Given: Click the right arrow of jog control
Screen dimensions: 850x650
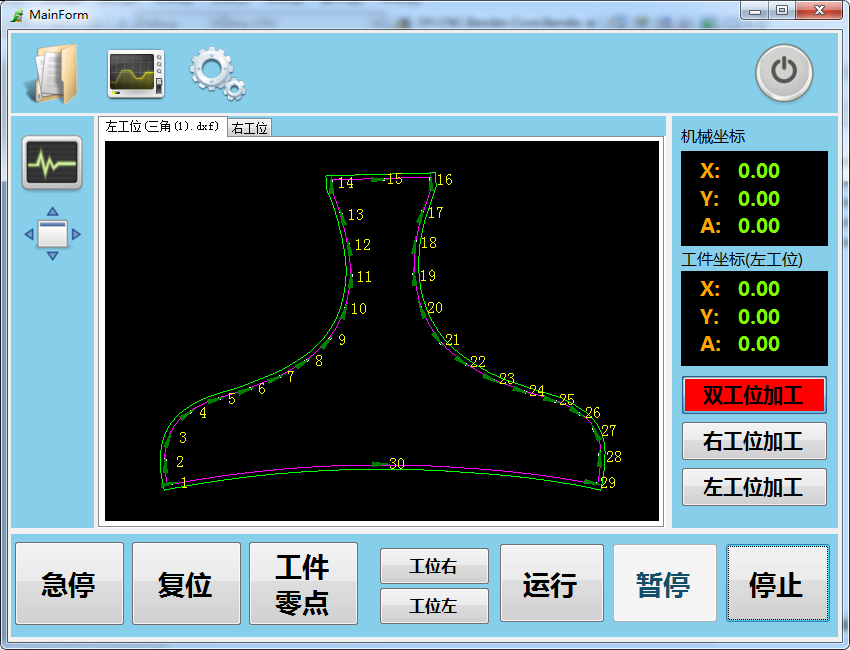Looking at the screenshot, I should click(x=76, y=235).
